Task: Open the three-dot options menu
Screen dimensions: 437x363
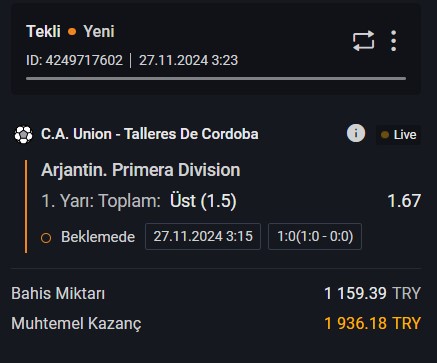Action: (394, 41)
